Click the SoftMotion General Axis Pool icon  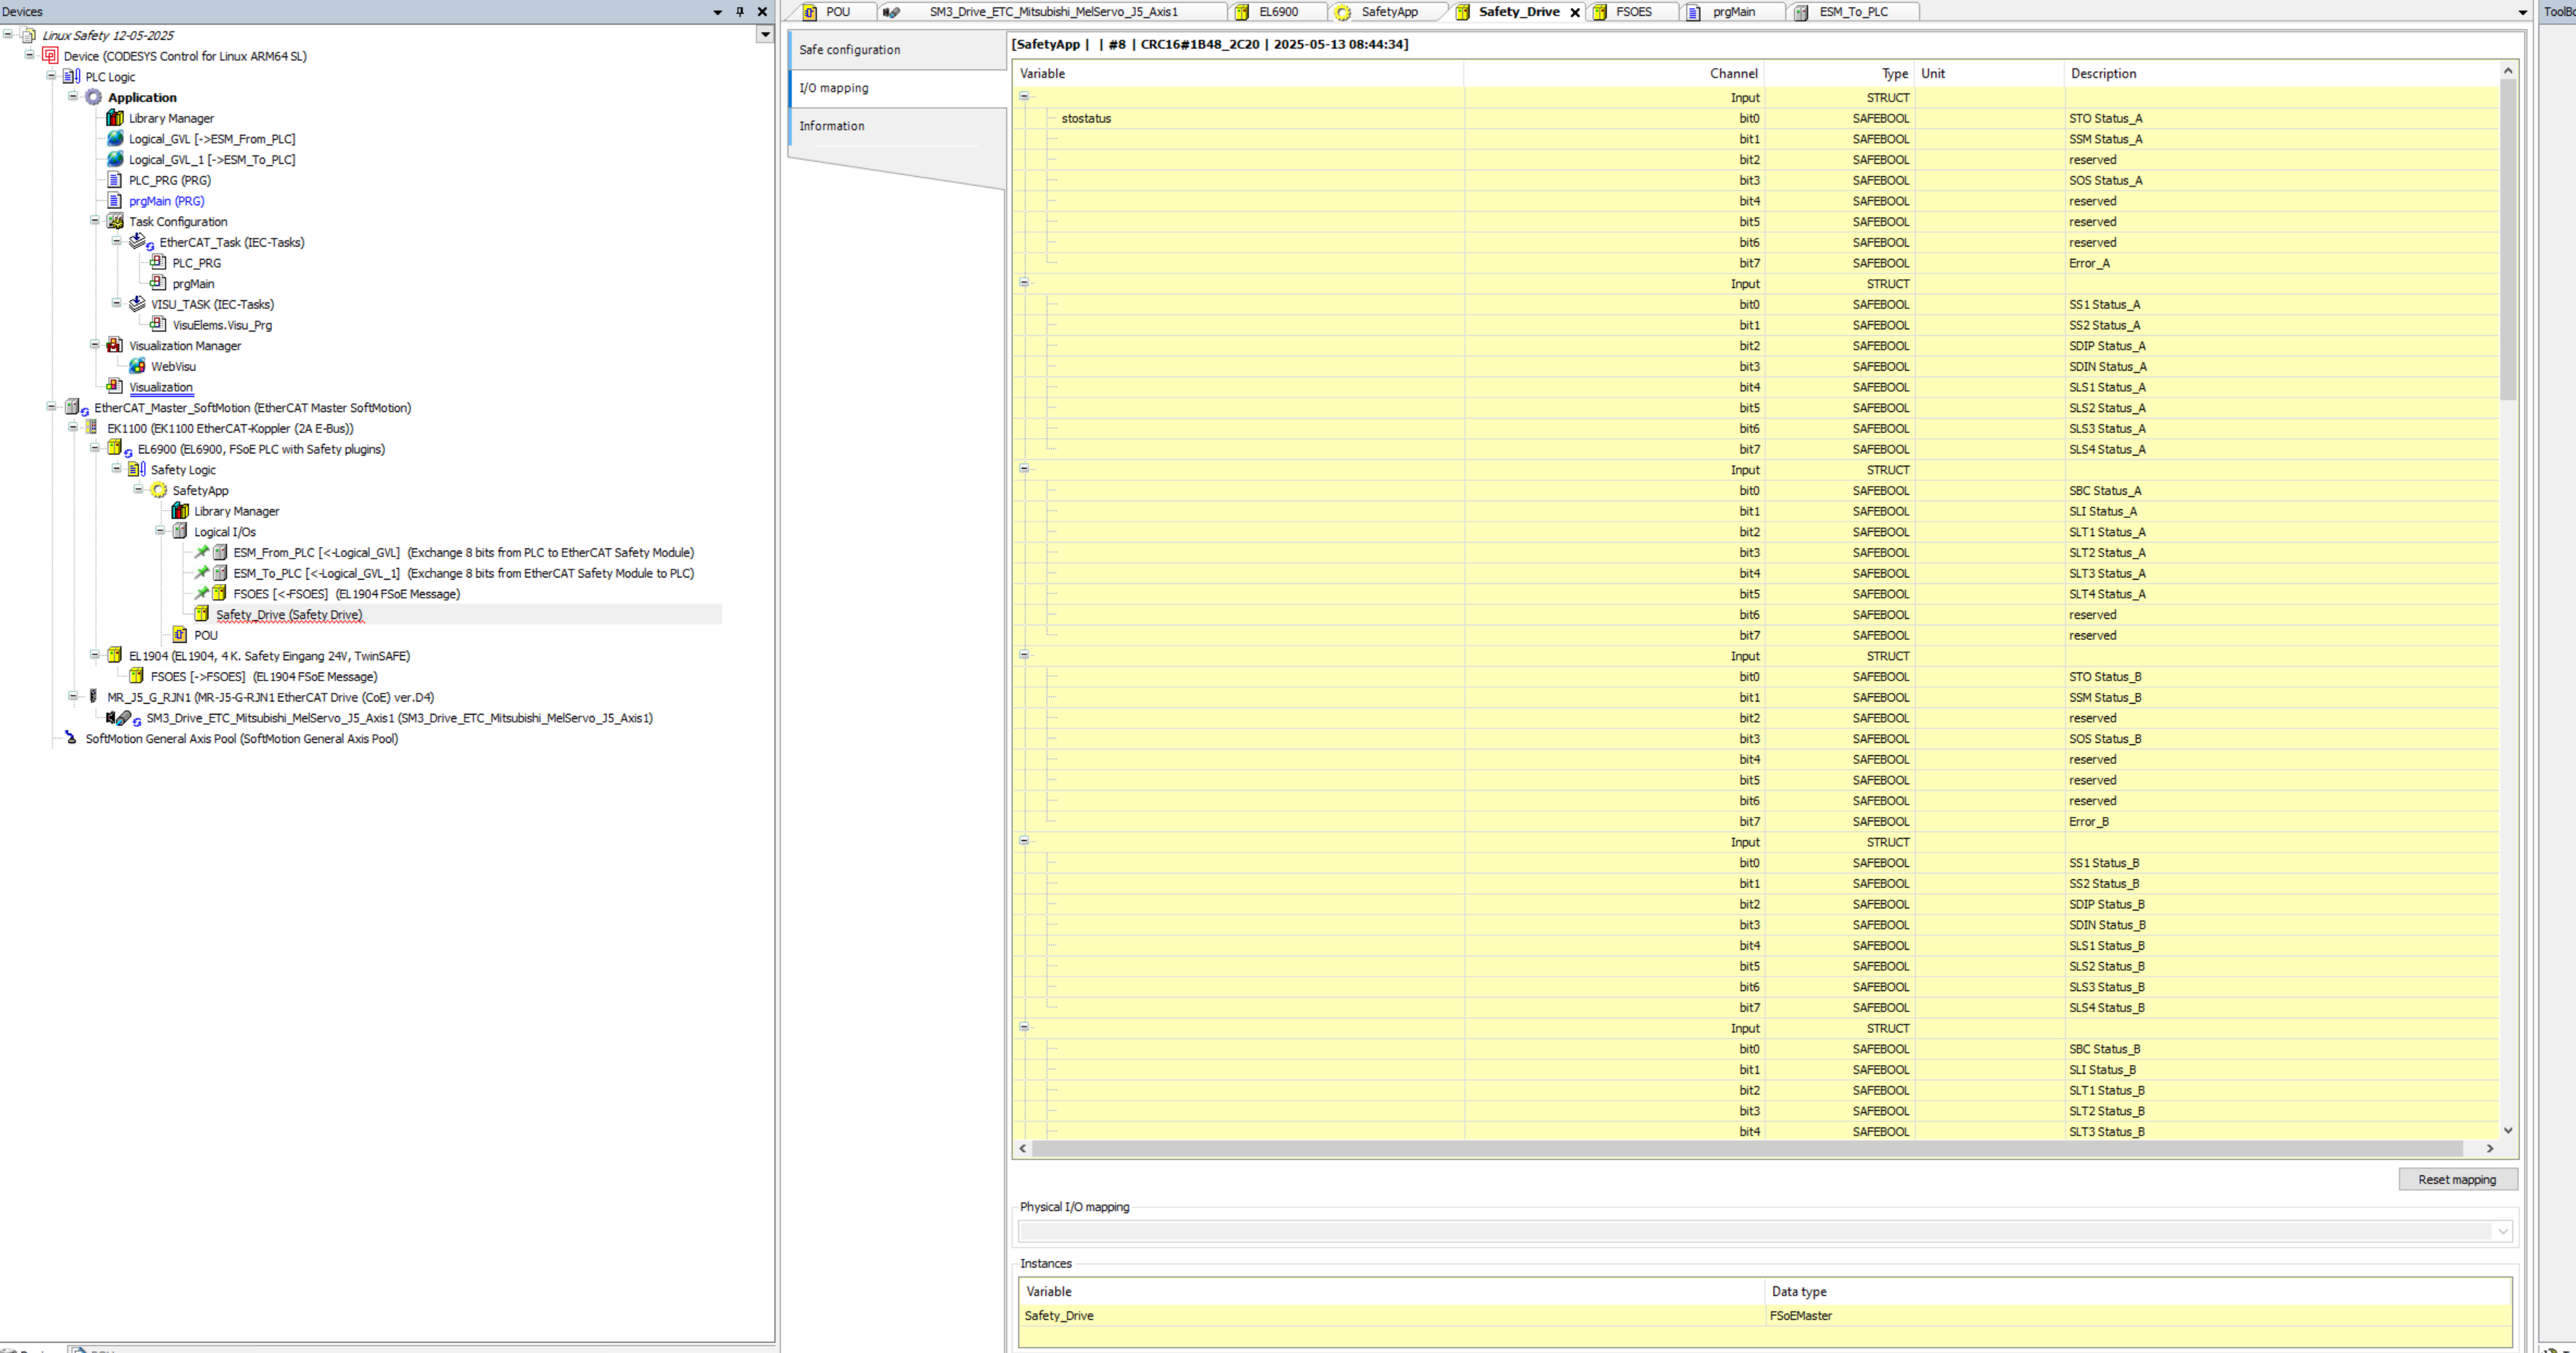click(70, 738)
